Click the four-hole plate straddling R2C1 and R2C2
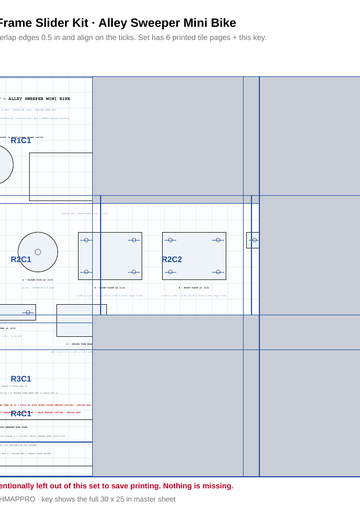This screenshot has height=520, width=360. (110, 256)
